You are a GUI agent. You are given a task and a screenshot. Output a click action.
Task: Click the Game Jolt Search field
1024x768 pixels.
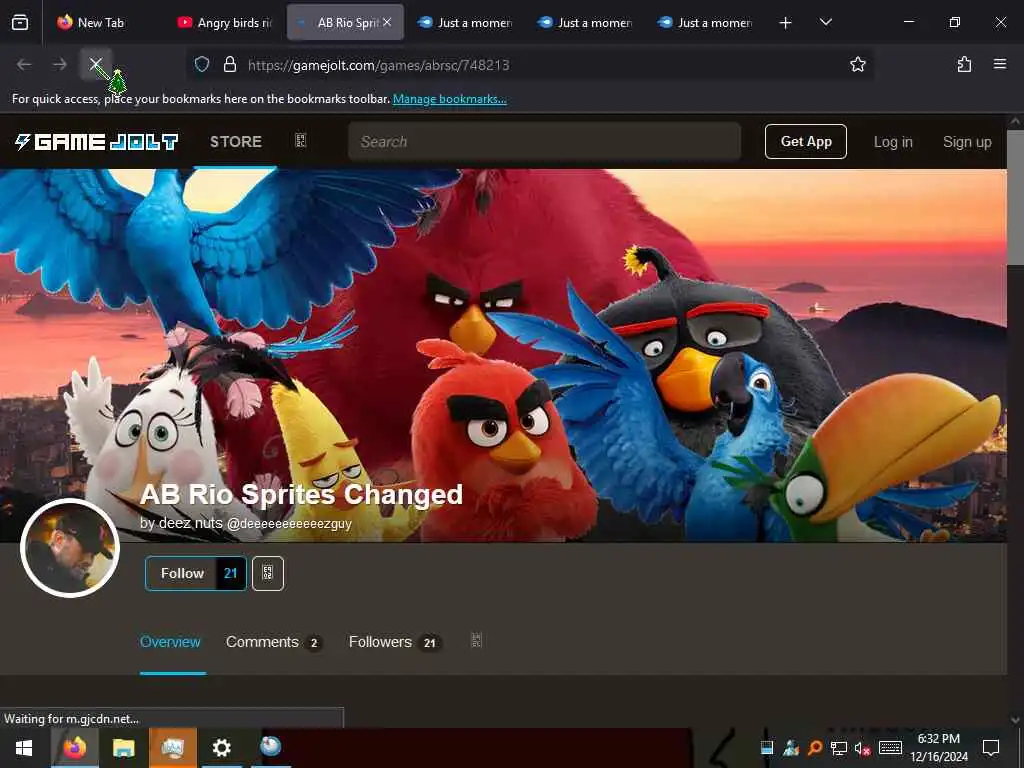coord(545,142)
